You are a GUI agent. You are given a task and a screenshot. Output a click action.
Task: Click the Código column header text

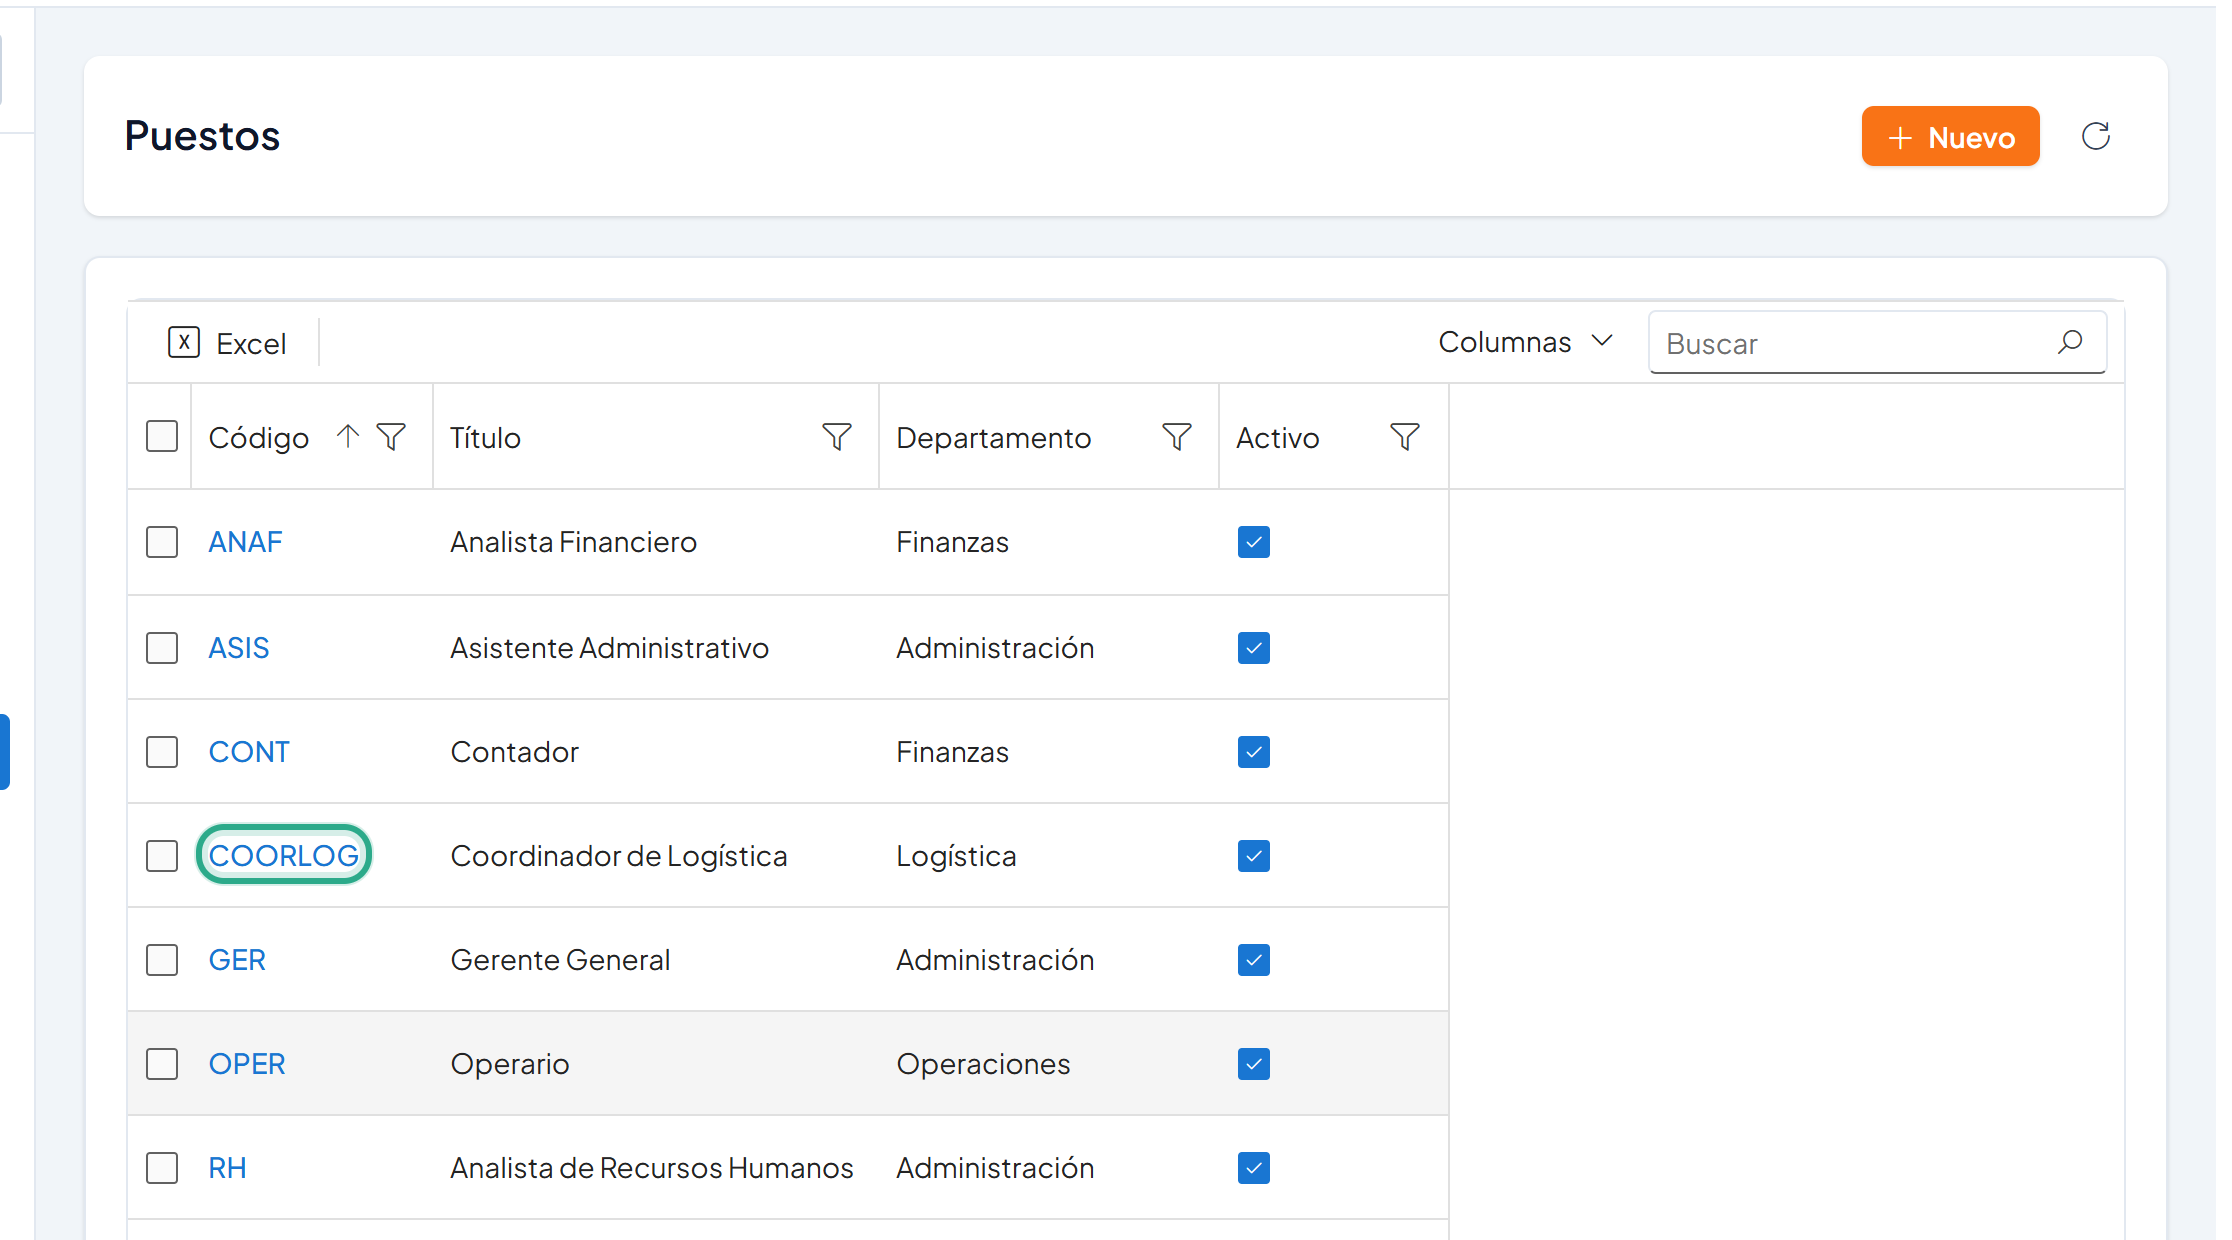coord(258,437)
